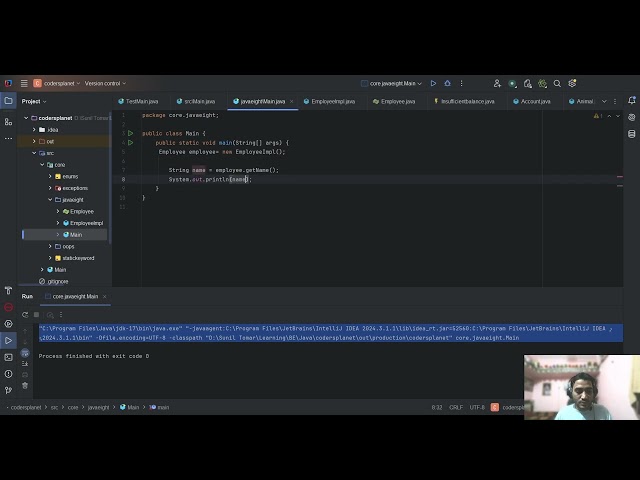Open Run panel more options
This screenshot has width=640, height=480.
click(61, 315)
